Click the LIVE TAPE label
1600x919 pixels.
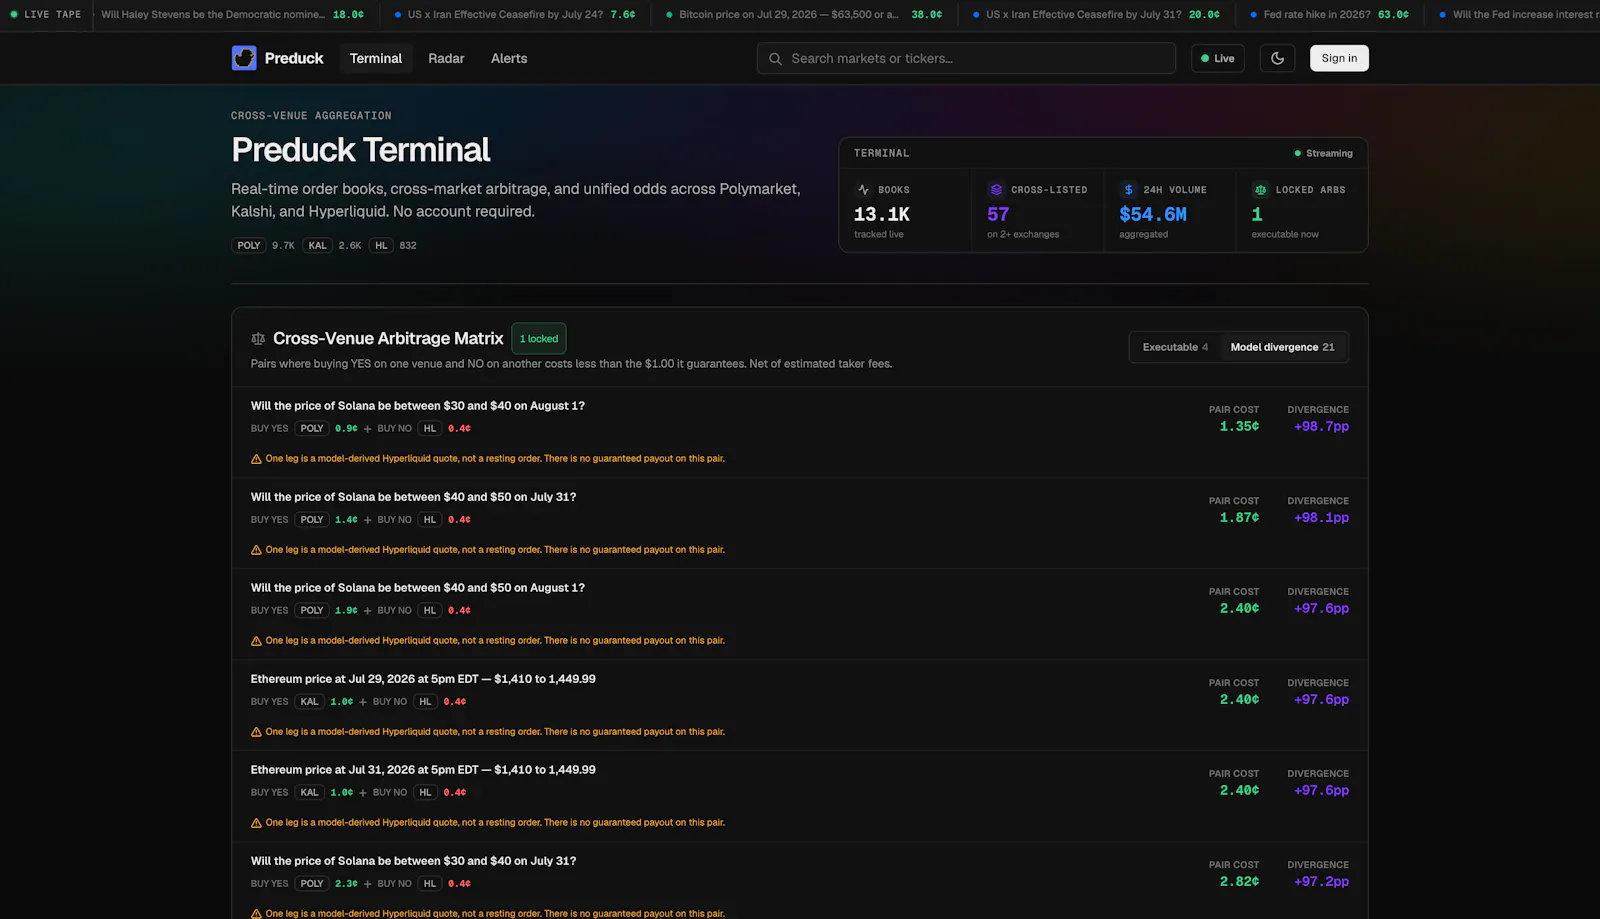click(53, 15)
